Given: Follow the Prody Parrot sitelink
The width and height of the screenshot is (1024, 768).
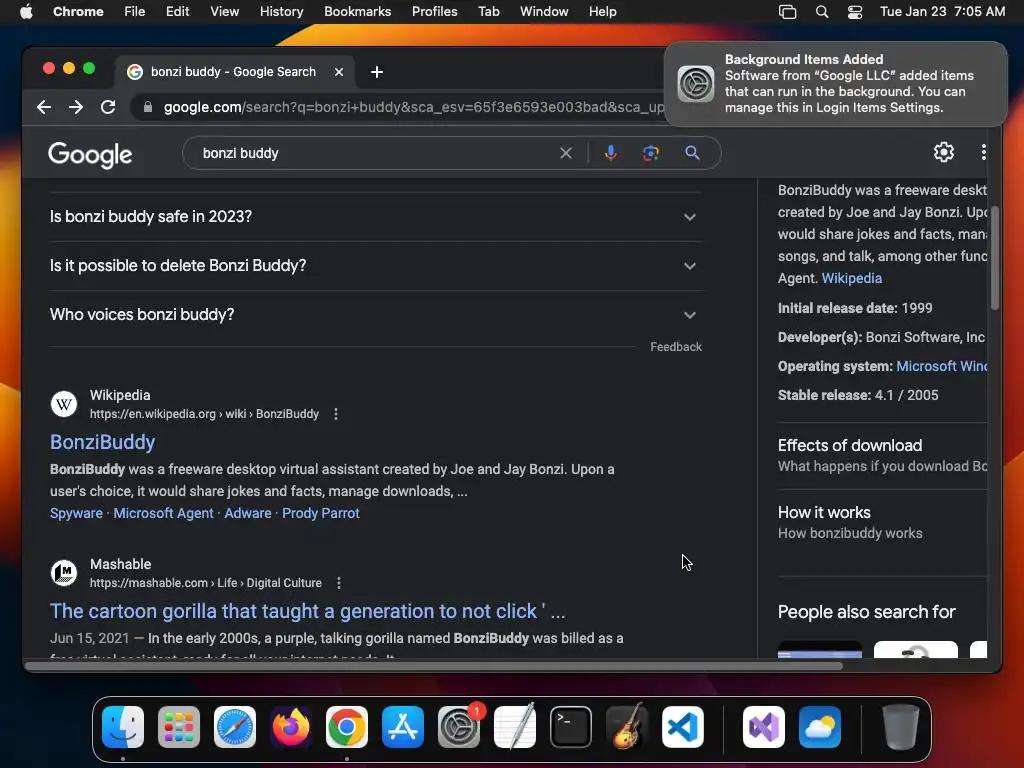Looking at the screenshot, I should [x=321, y=513].
